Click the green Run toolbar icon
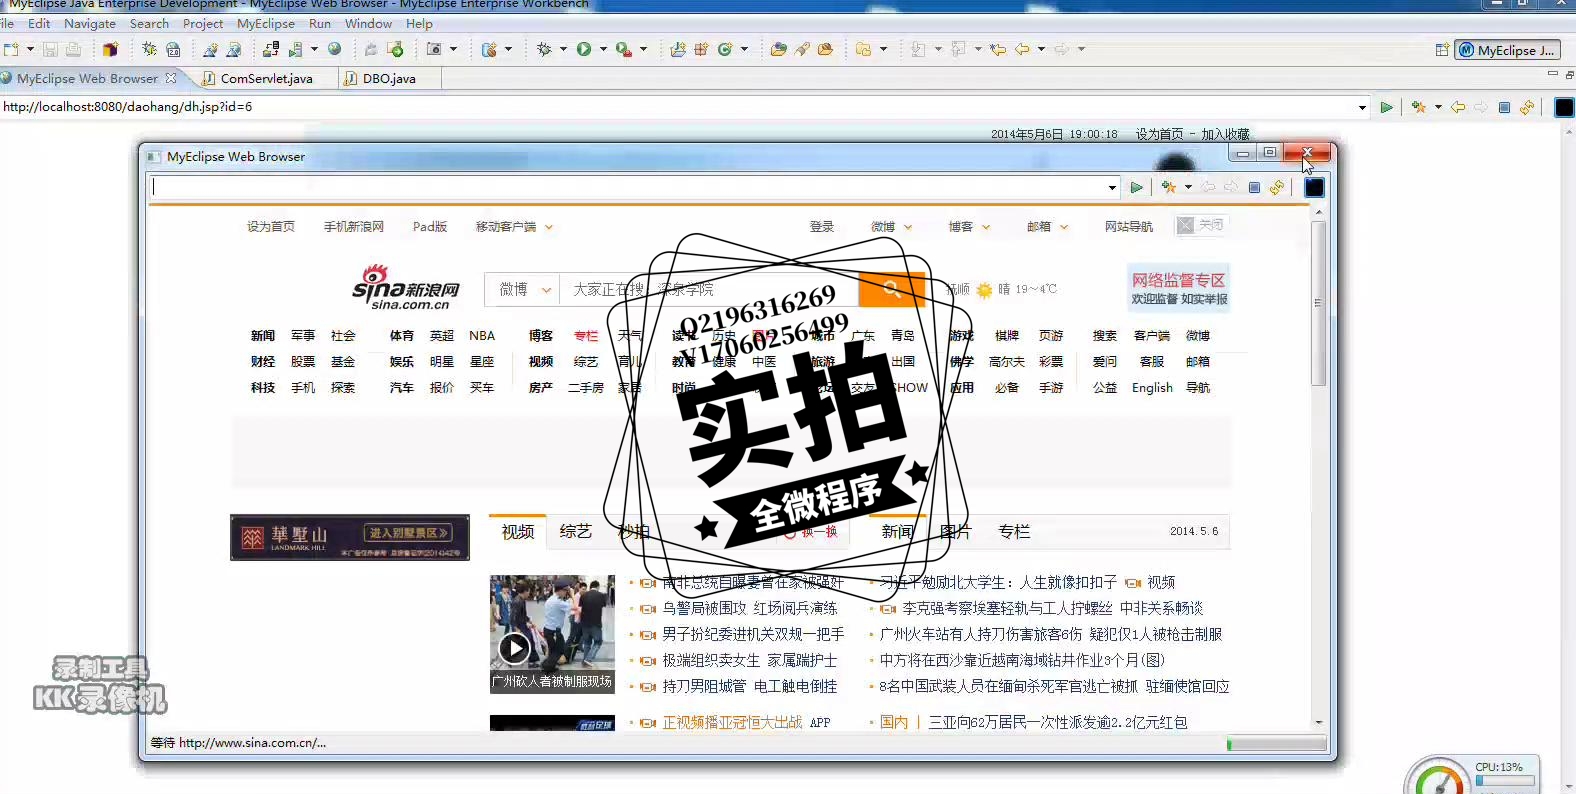Viewport: 1576px width, 794px height. (x=583, y=49)
